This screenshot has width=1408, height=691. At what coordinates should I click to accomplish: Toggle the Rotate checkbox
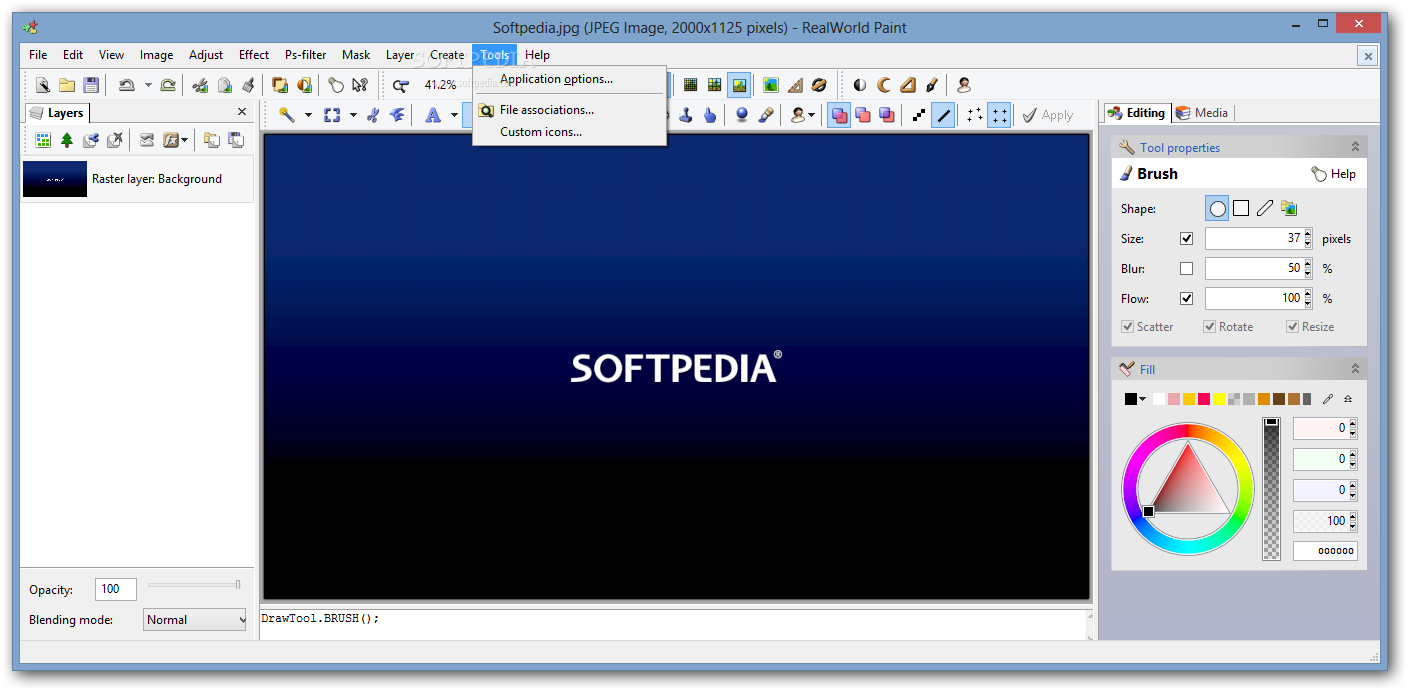(1228, 327)
